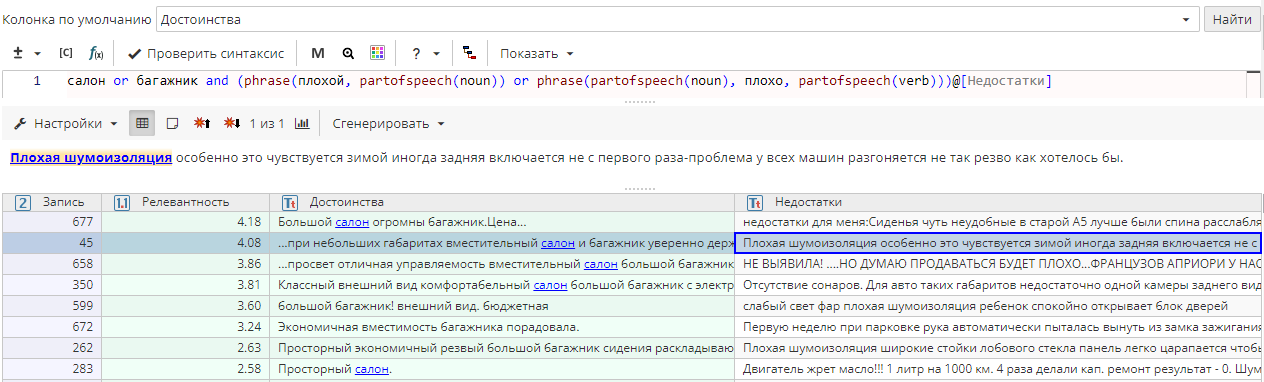Go to previous match with up-arrow star icon
The image size is (1264, 382).
(201, 124)
